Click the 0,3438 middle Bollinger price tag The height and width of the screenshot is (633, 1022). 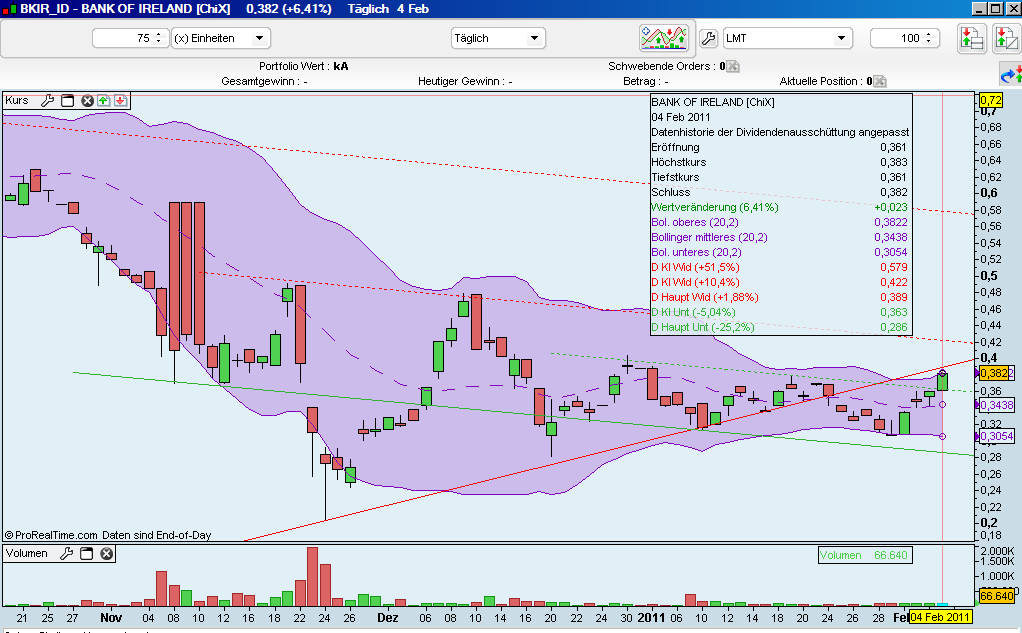point(997,405)
